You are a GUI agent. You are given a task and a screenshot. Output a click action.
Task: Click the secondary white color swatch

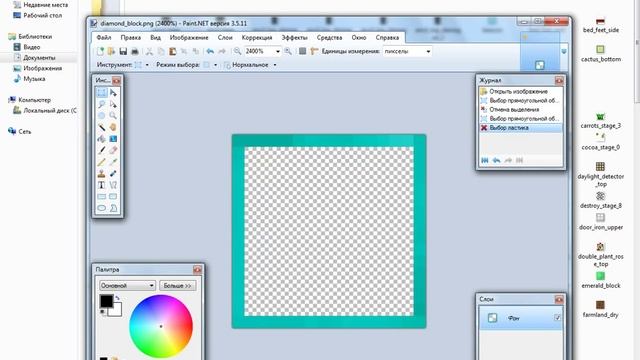point(117,311)
